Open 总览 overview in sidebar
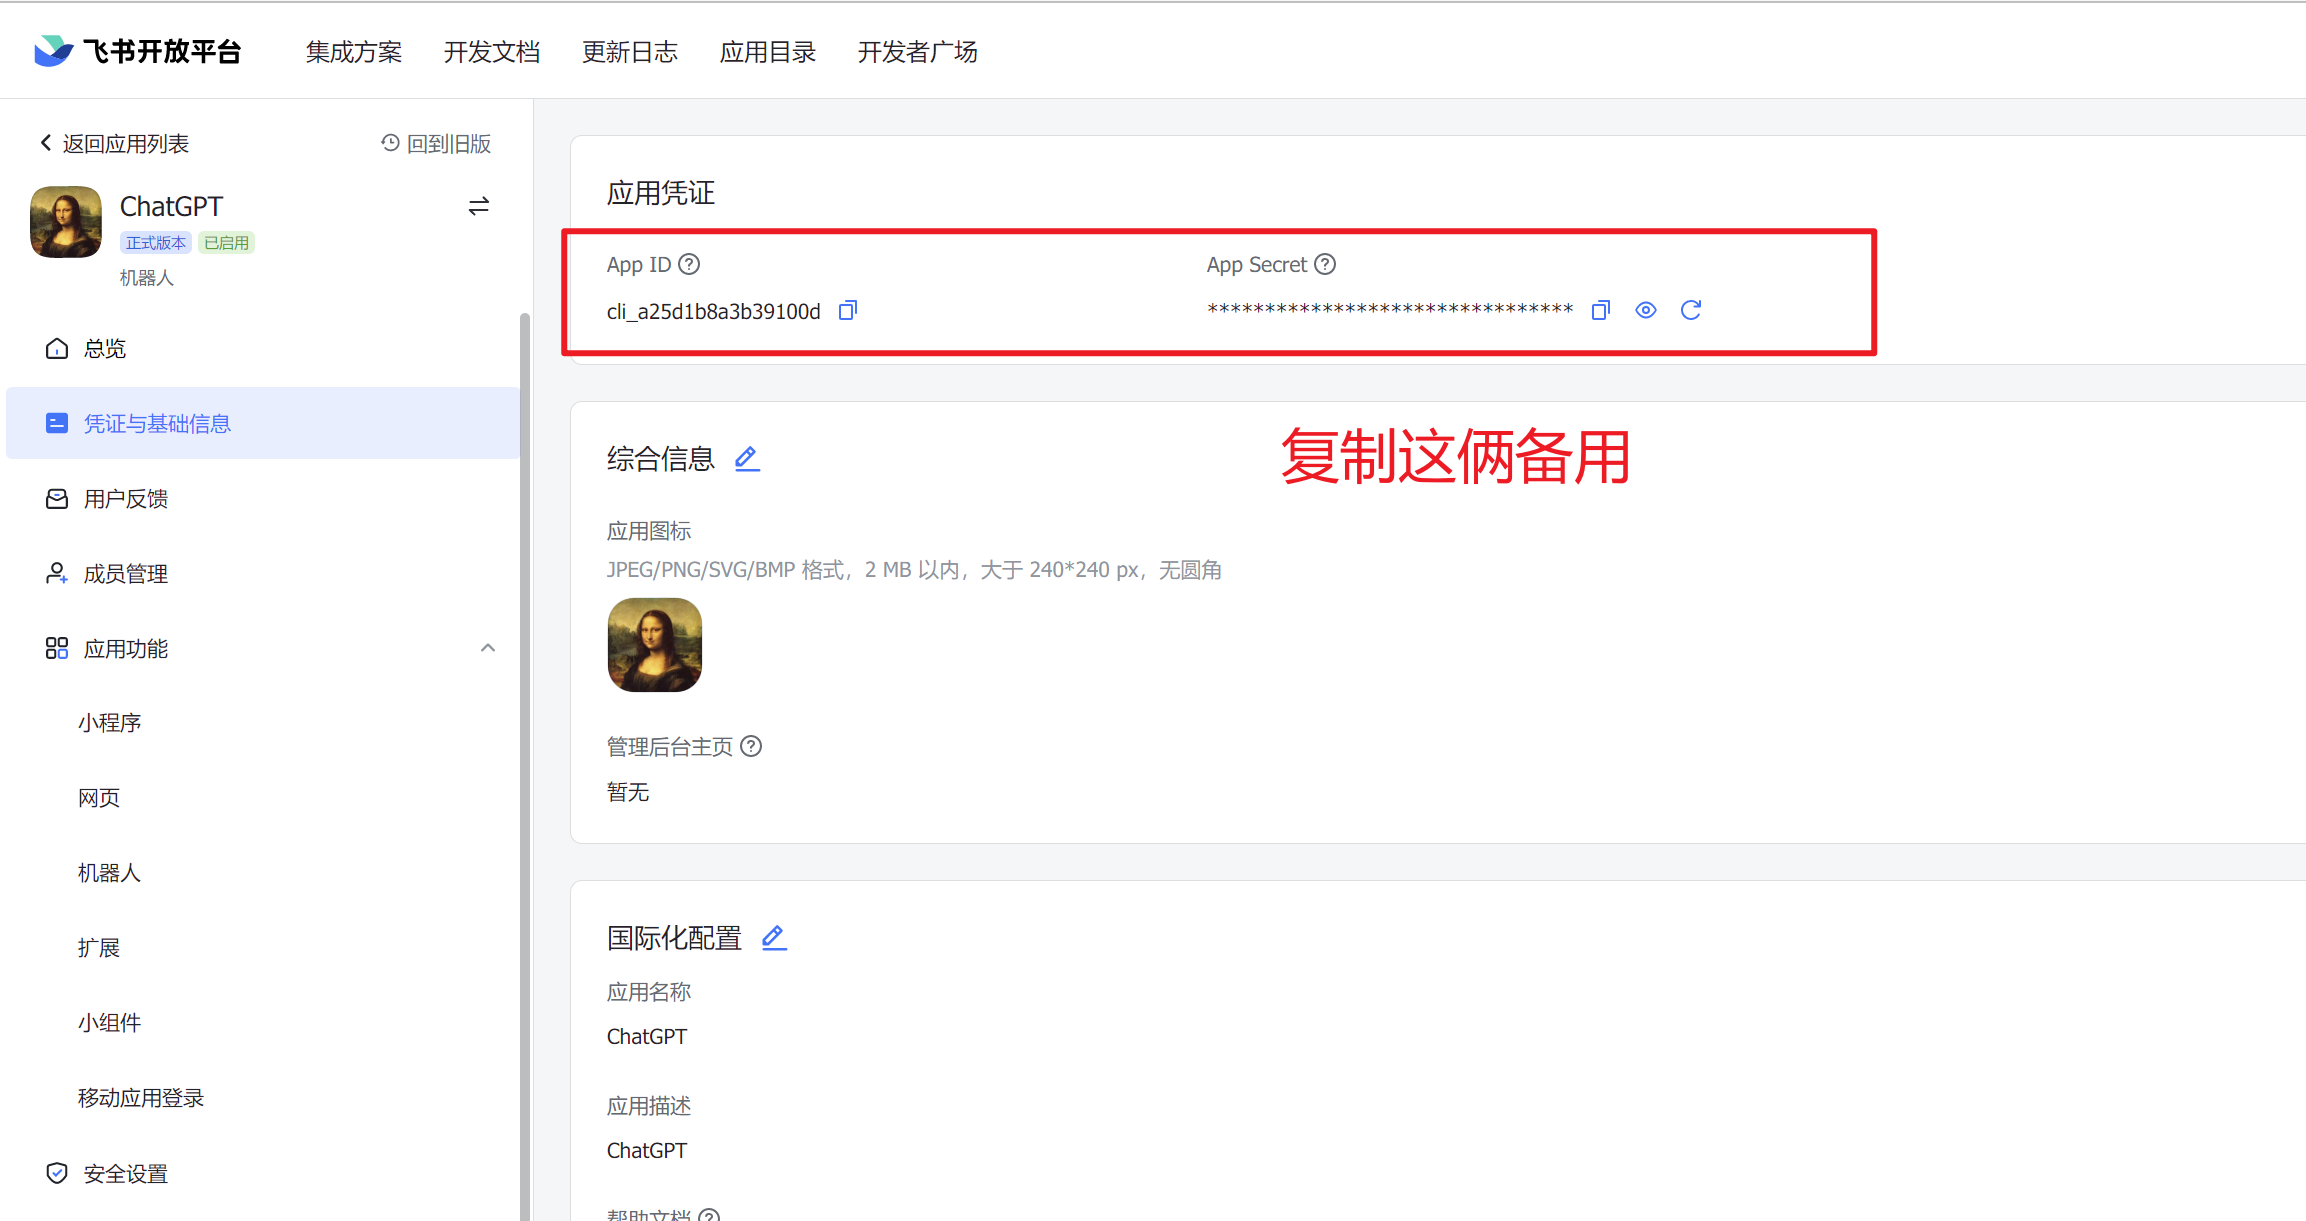The width and height of the screenshot is (2306, 1221). coord(262,348)
